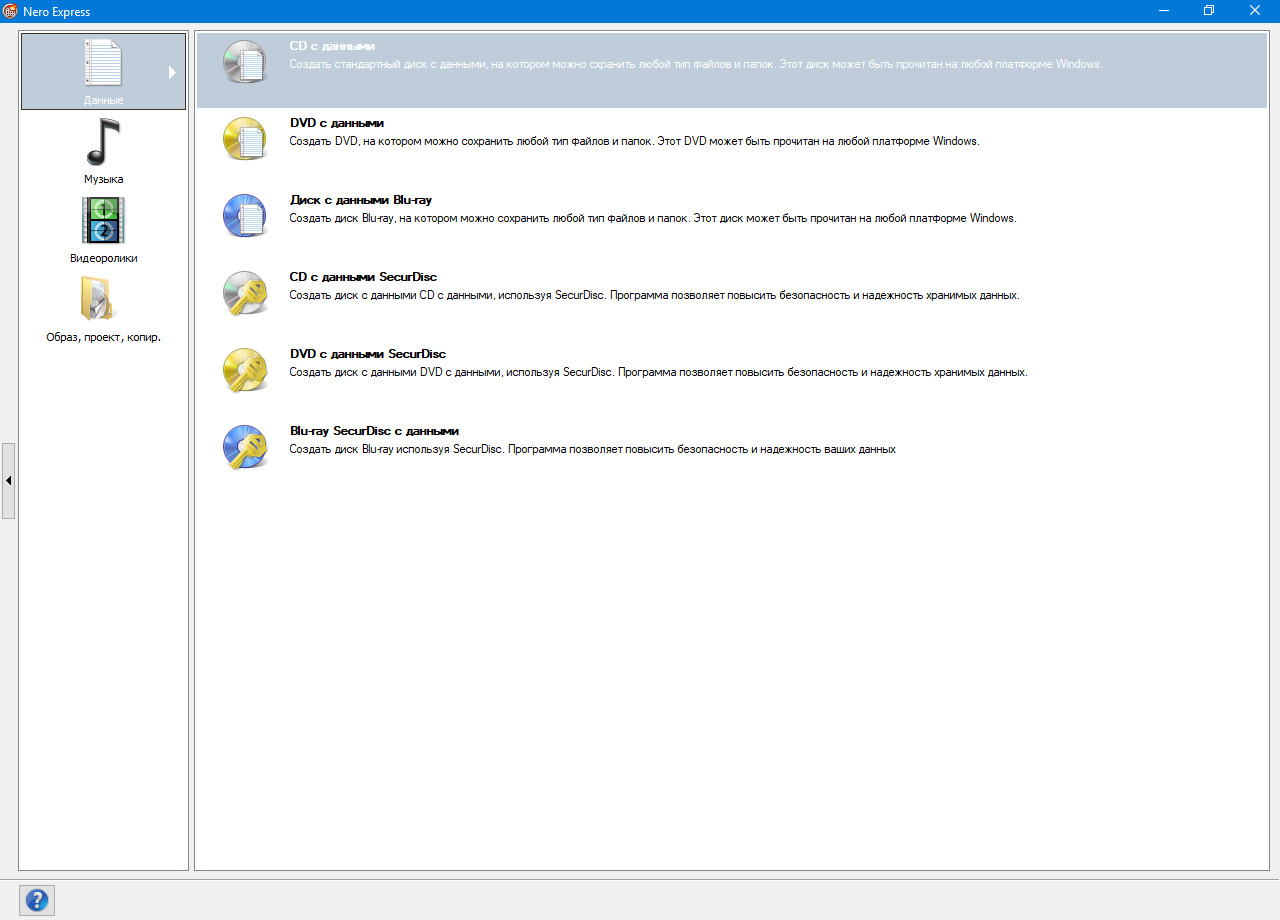Close the Nero Express window
1280x920 pixels.
click(x=1255, y=10)
